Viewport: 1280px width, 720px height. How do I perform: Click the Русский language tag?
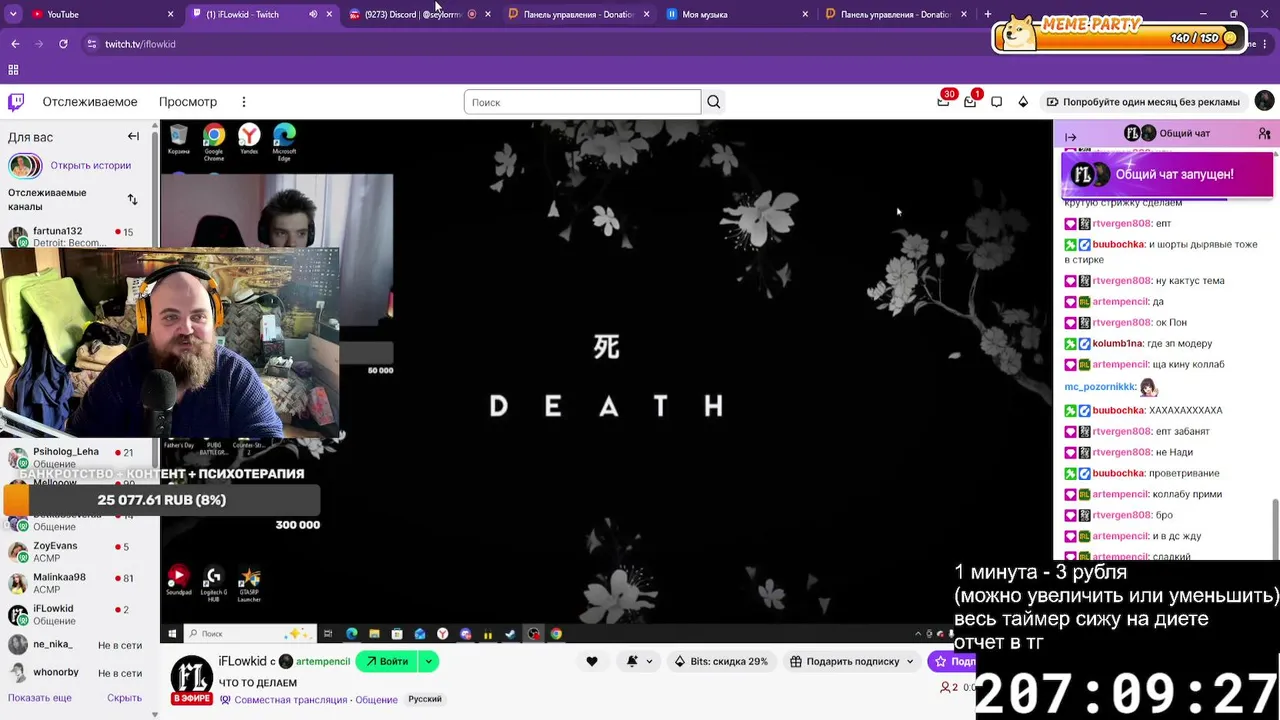[425, 699]
